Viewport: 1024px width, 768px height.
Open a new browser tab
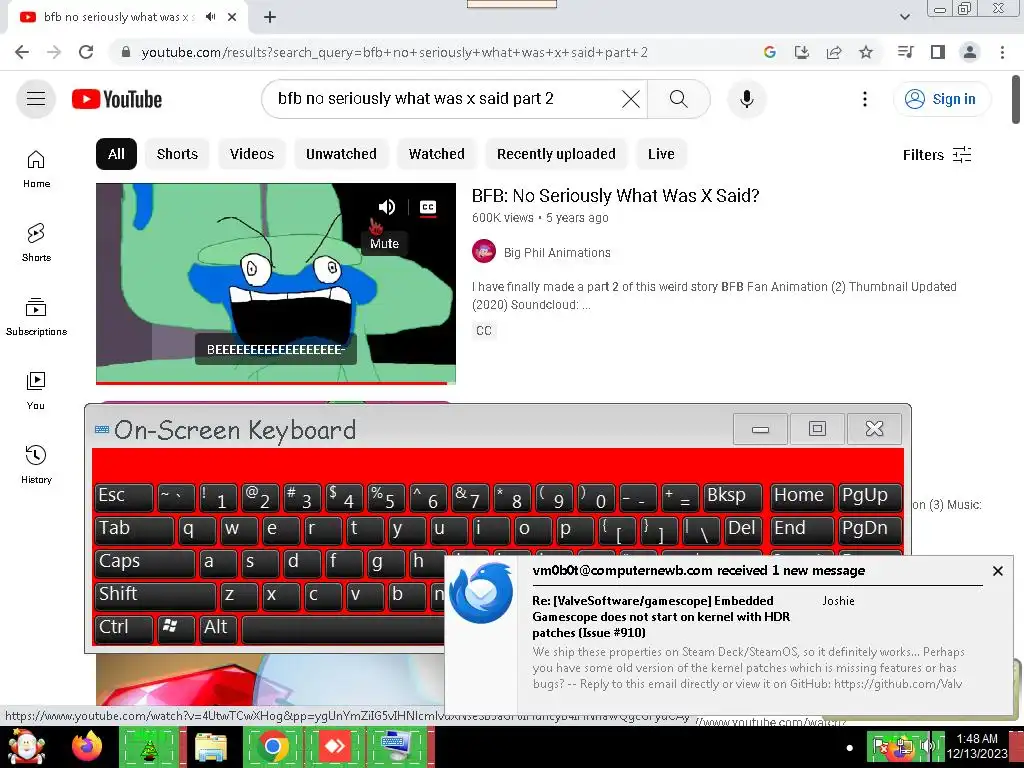click(270, 17)
